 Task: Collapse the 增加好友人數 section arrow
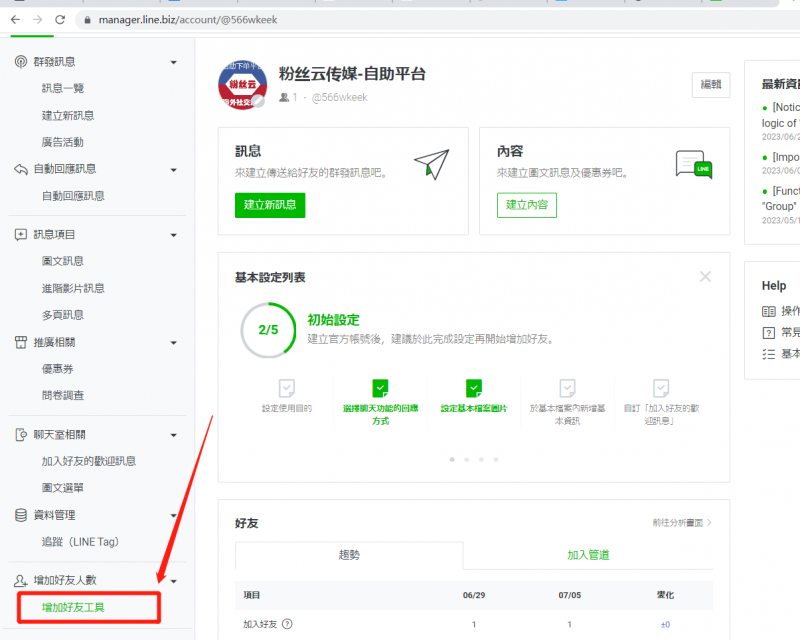[x=173, y=581]
